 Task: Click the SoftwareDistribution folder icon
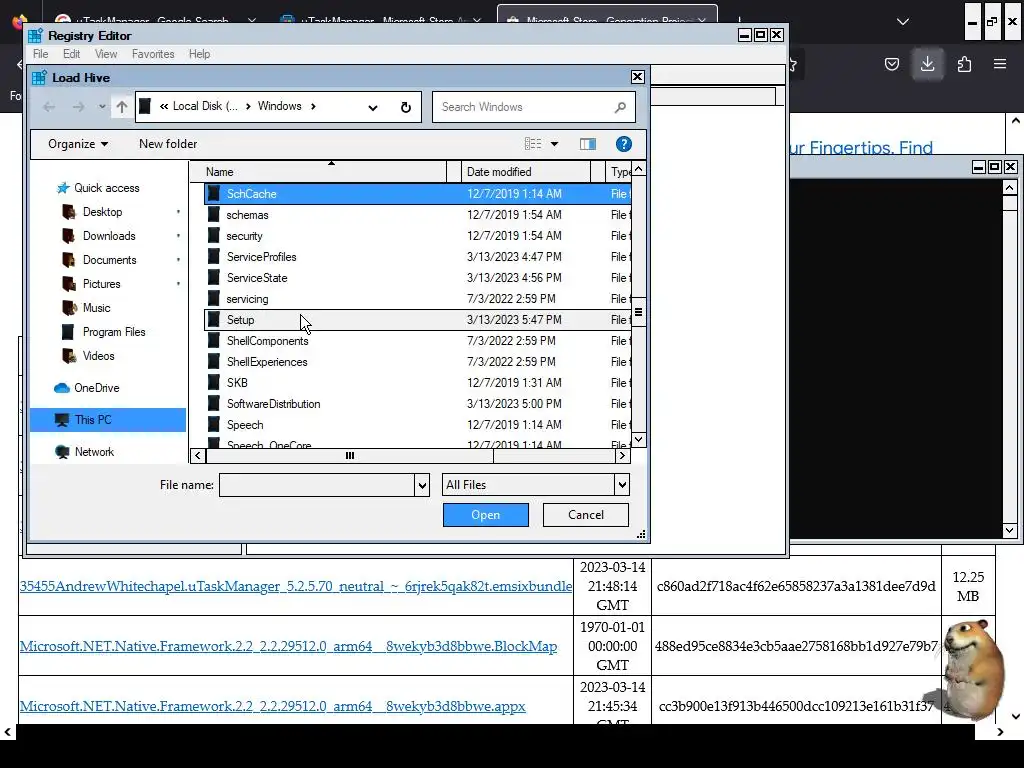(214, 404)
